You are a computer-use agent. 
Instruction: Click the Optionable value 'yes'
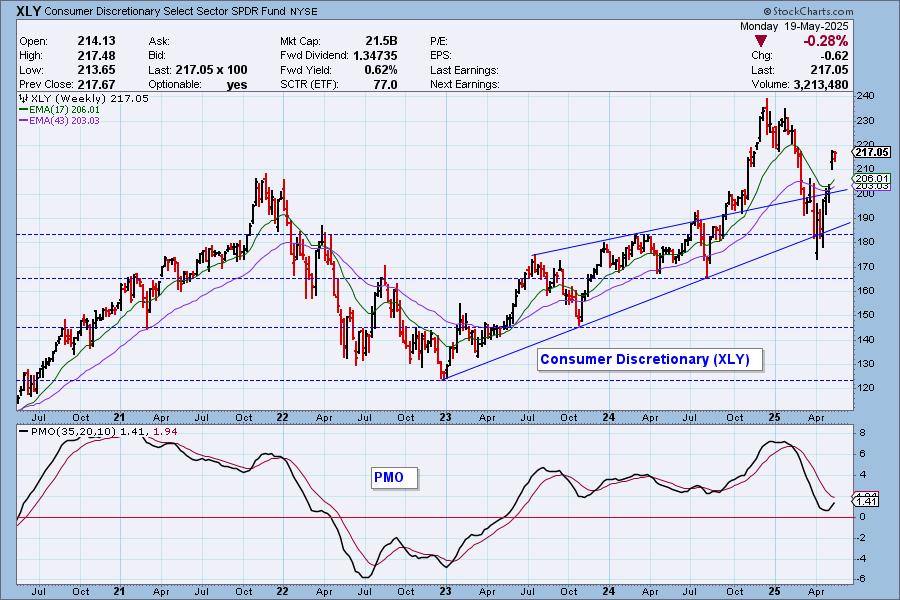click(x=236, y=85)
